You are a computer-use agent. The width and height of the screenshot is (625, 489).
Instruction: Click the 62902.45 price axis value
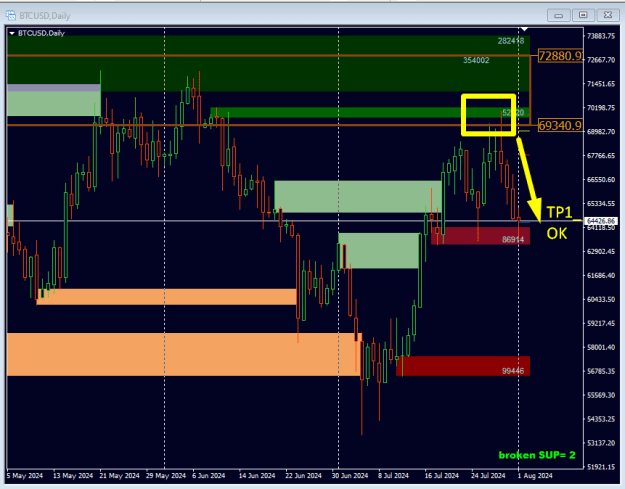point(601,251)
